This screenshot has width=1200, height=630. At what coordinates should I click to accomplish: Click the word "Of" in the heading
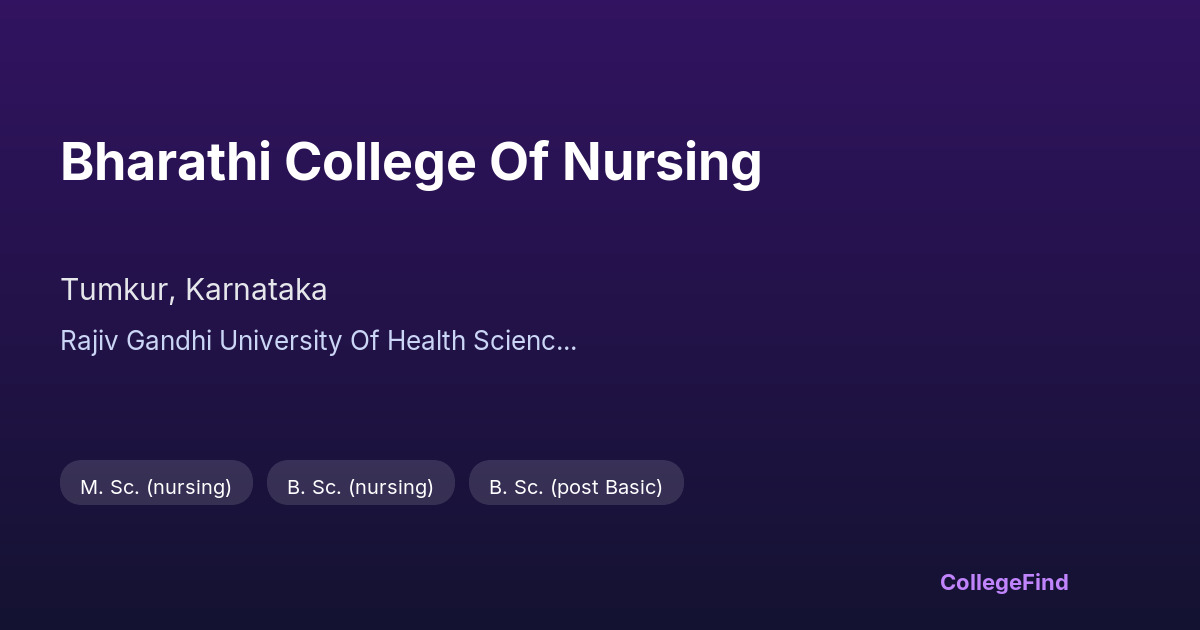(x=518, y=162)
